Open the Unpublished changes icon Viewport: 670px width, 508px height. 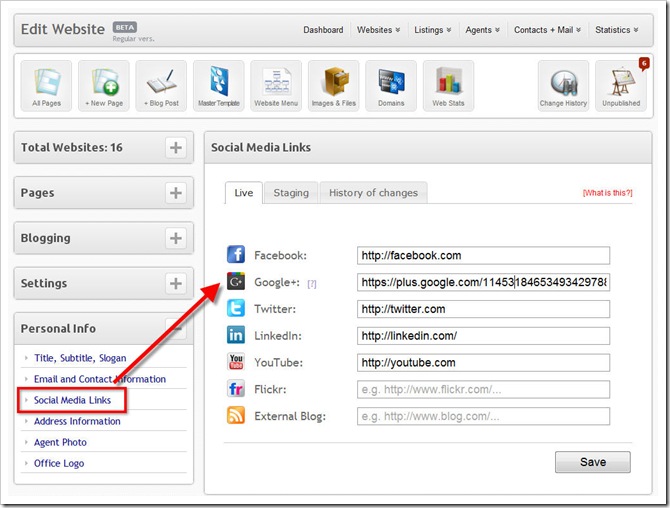tap(621, 86)
